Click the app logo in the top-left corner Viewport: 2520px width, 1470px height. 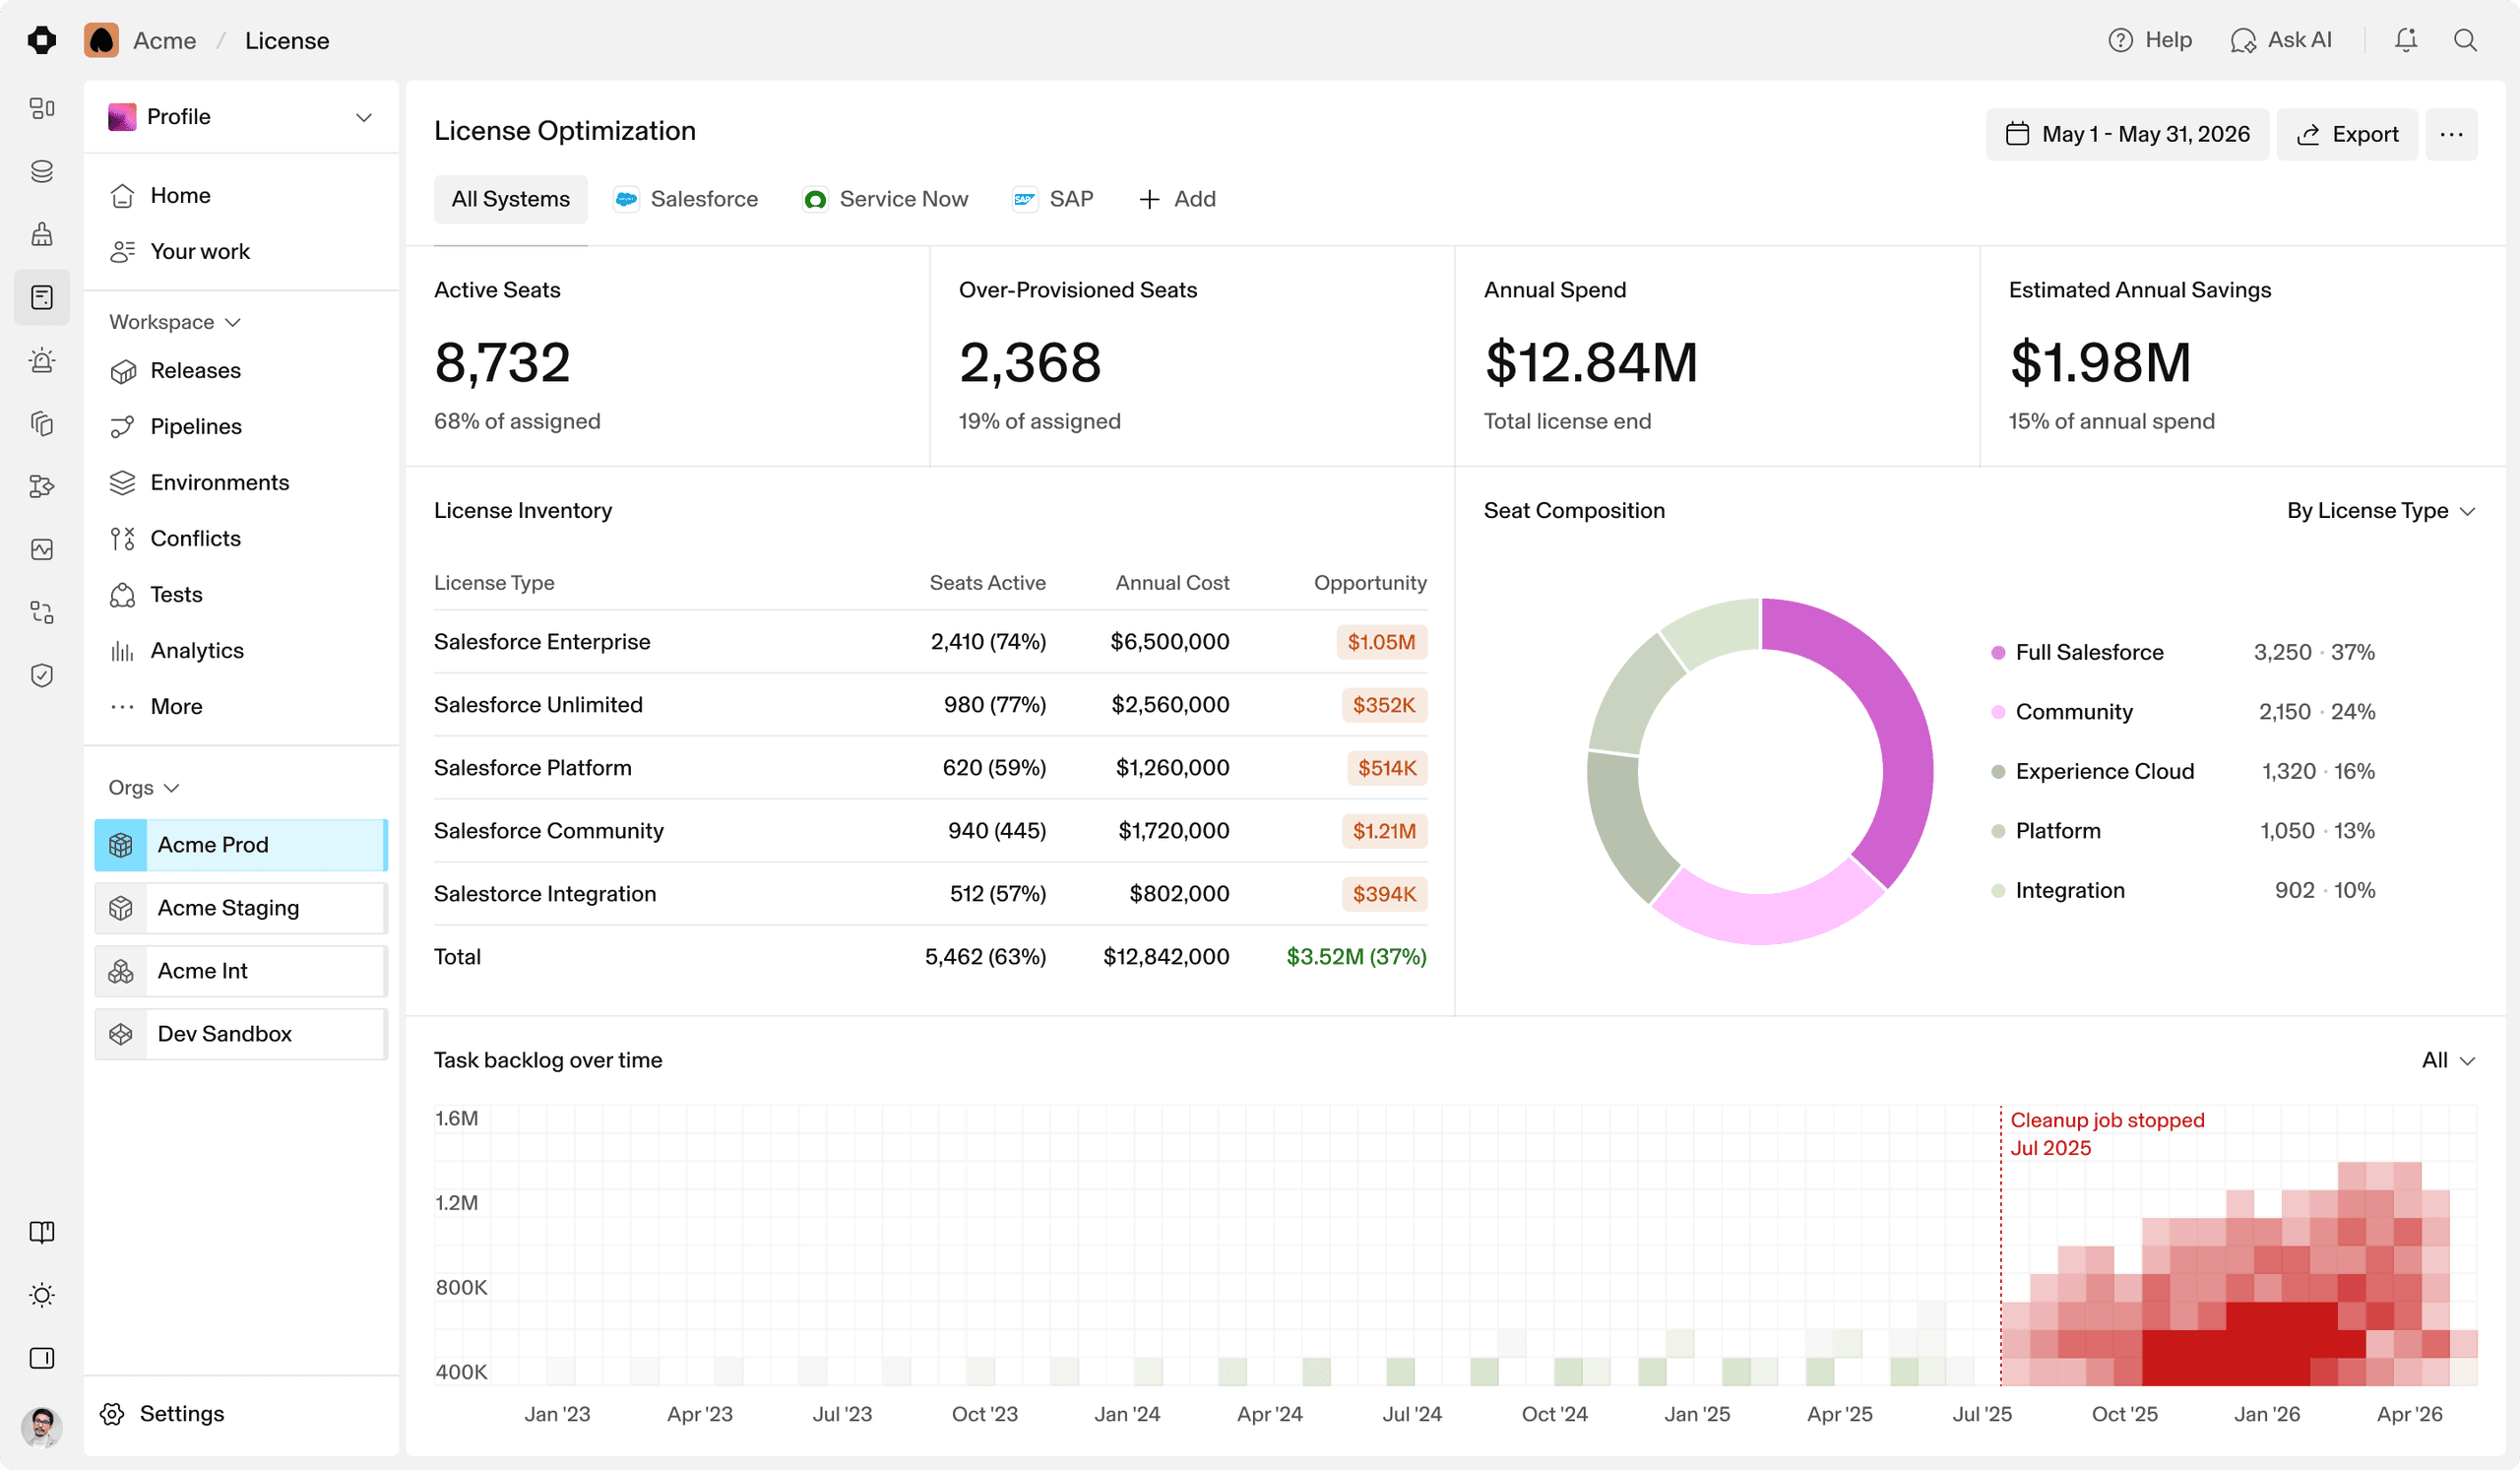42,40
